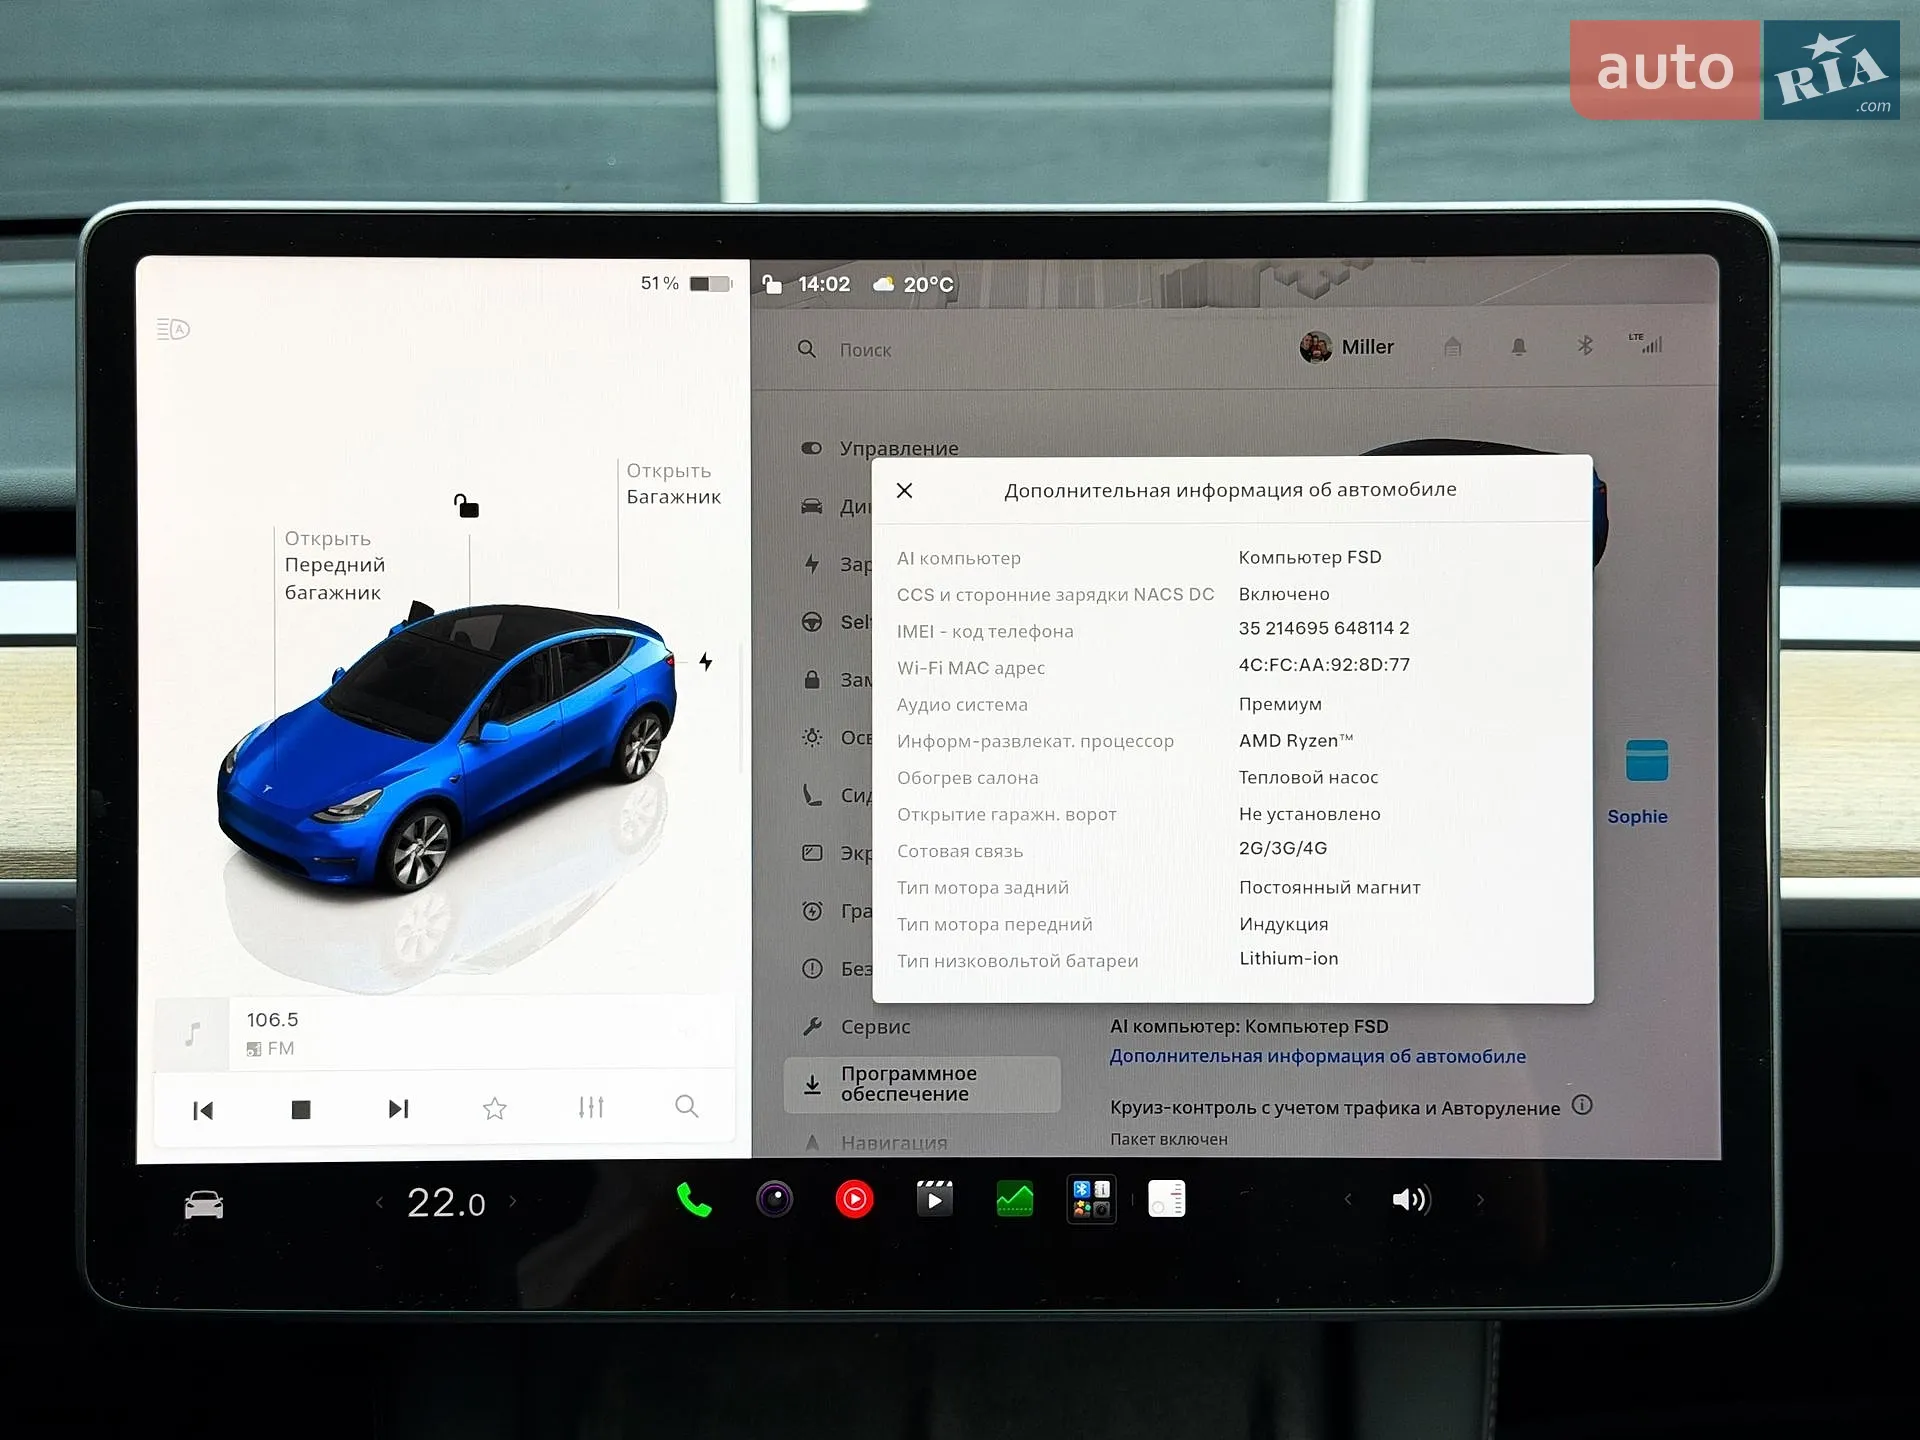The image size is (1920, 1440).
Task: Open the Управление controls menu
Action: click(880, 448)
